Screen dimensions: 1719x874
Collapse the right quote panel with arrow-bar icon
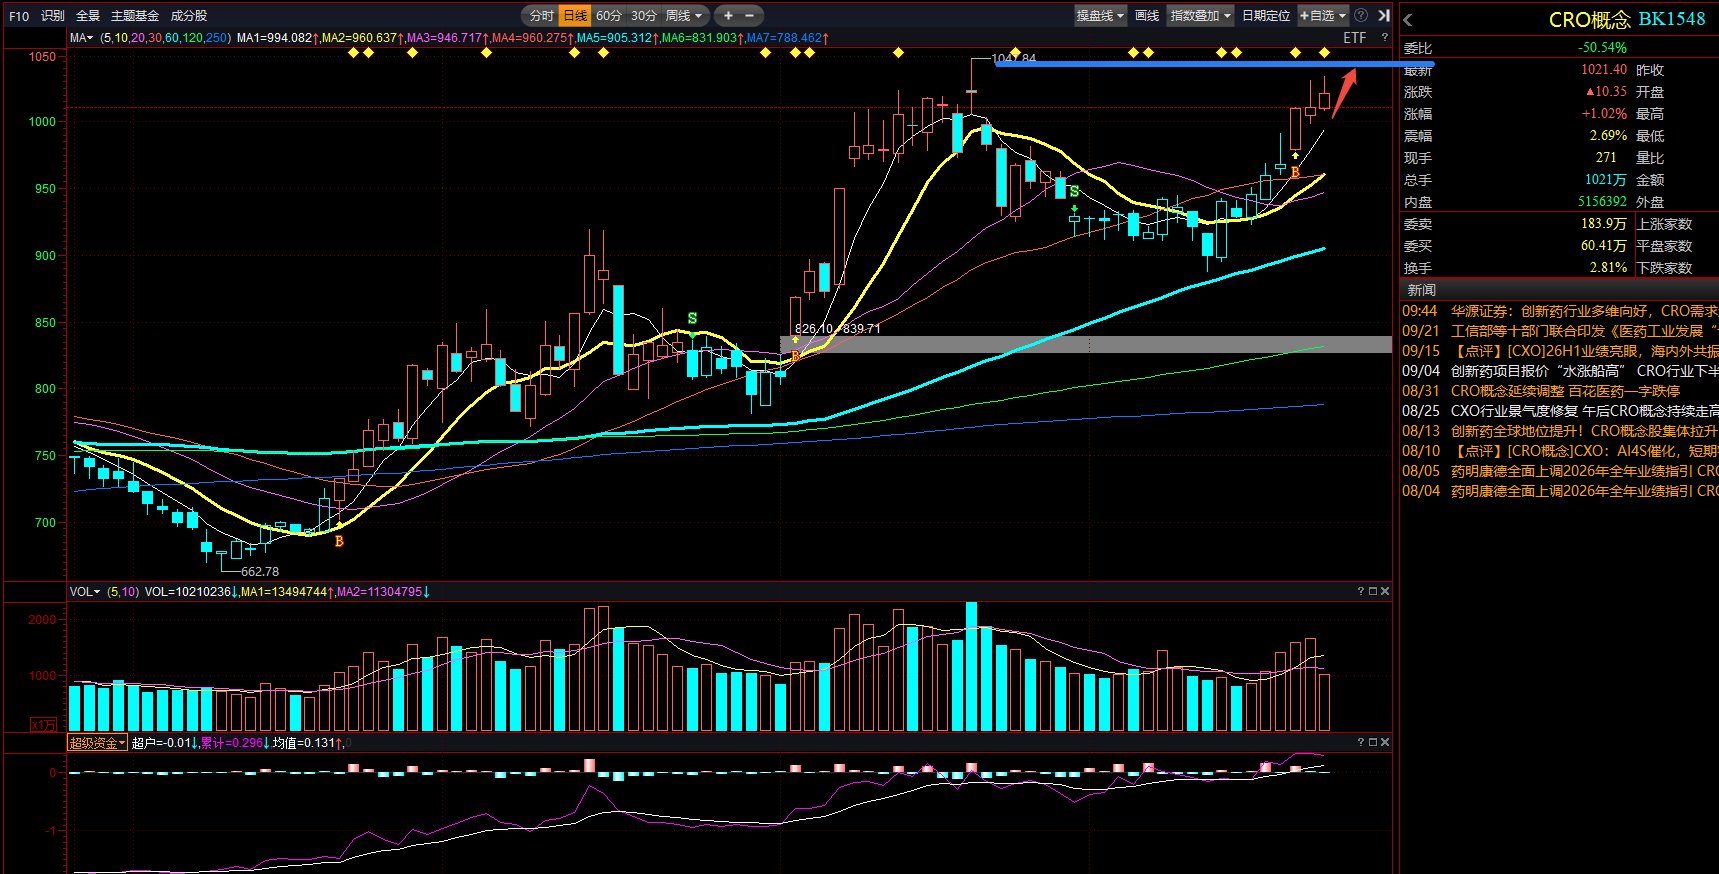1384,15
